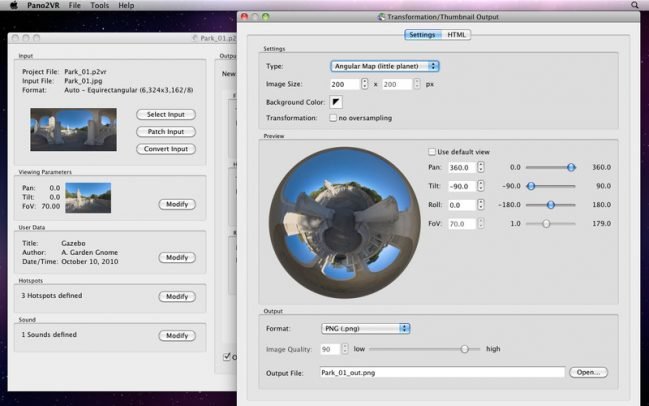649x406 pixels.
Task: Click Modify for Sound
Action: 177,336
